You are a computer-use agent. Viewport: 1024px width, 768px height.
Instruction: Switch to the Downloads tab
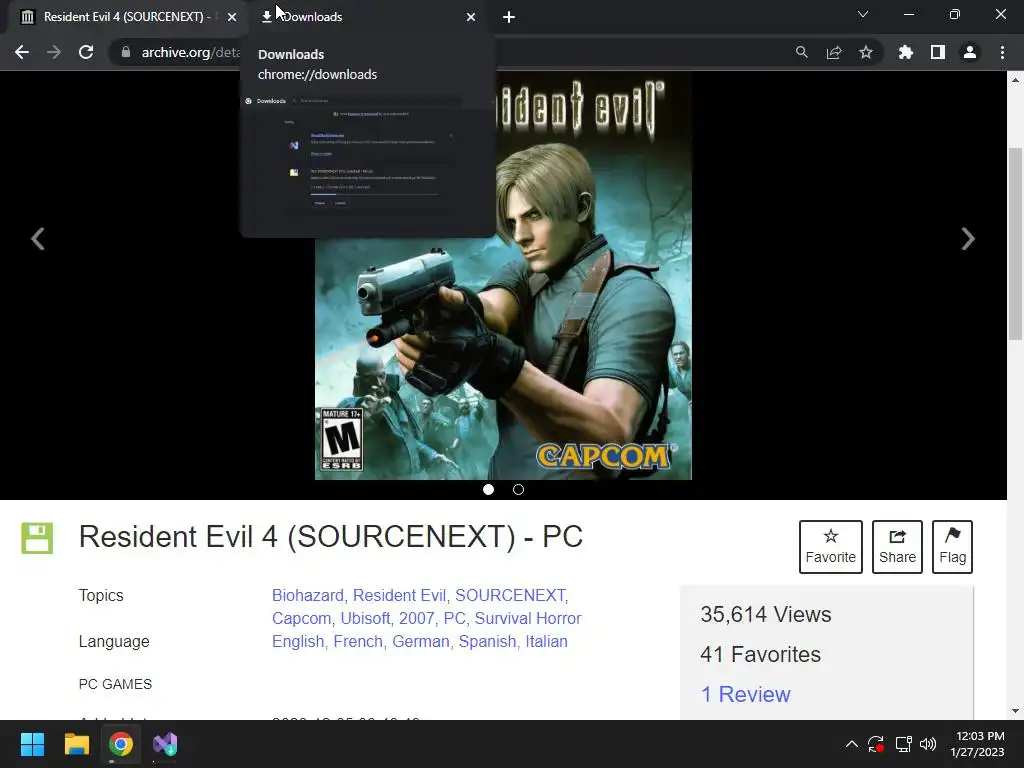coord(368,17)
